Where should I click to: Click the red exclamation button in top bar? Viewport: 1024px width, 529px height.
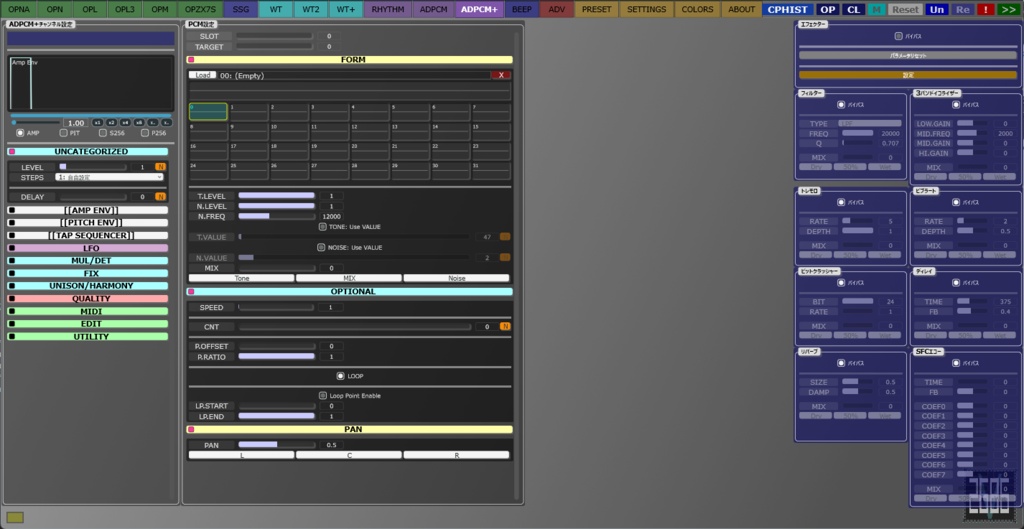point(985,9)
